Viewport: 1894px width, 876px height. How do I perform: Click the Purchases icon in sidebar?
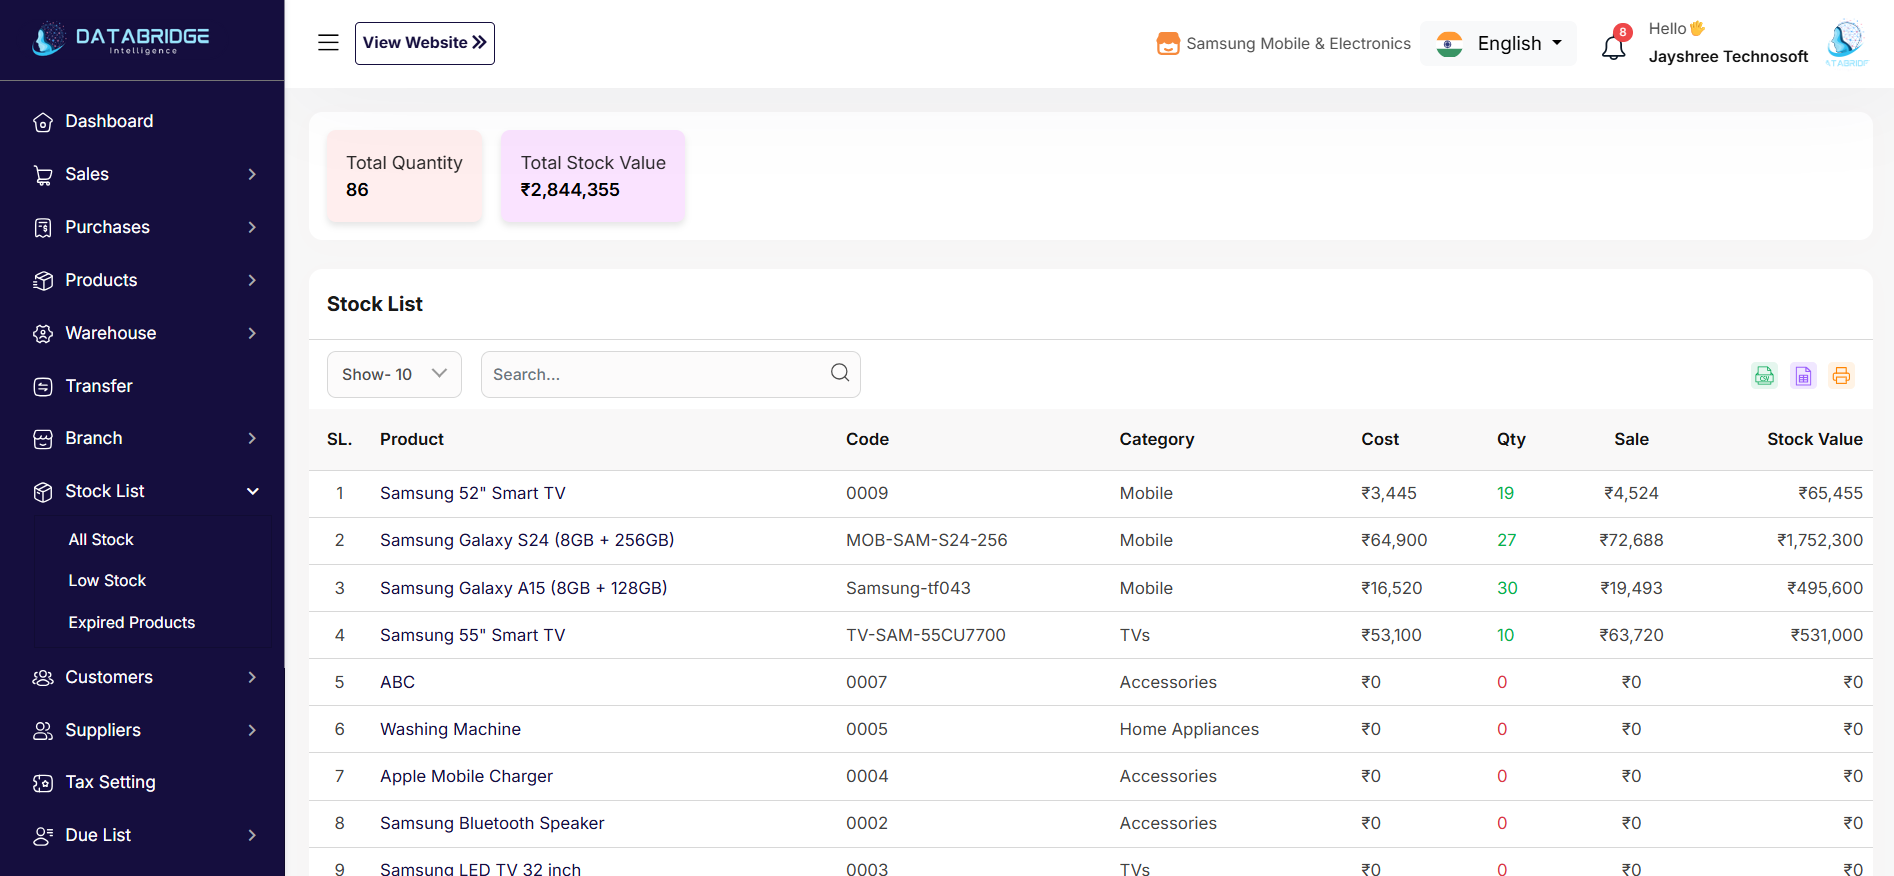coord(43,228)
